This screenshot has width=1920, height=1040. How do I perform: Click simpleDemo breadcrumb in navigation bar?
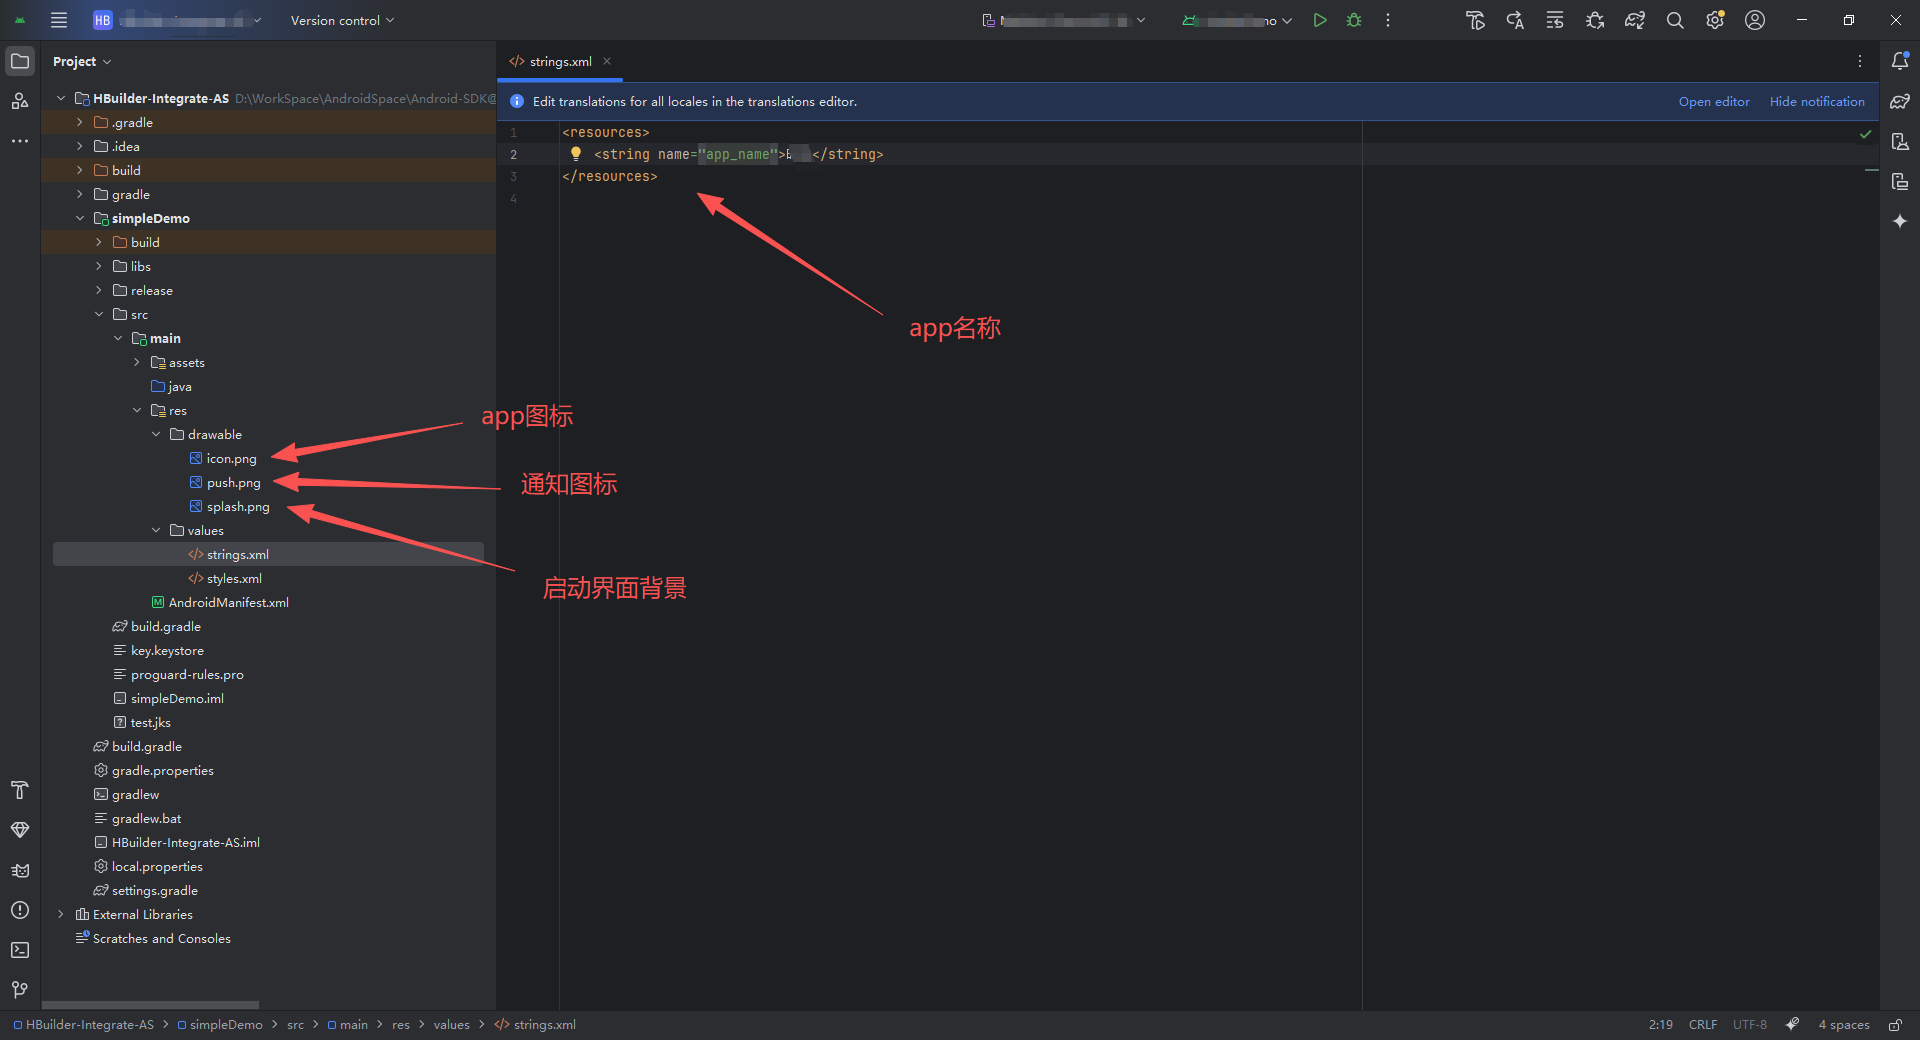click(226, 1025)
